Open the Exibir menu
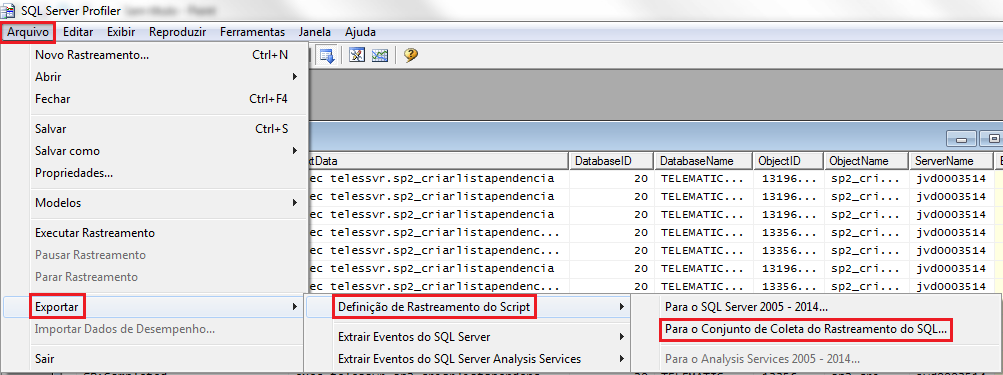Viewport: 1003px width, 375px height. (121, 32)
